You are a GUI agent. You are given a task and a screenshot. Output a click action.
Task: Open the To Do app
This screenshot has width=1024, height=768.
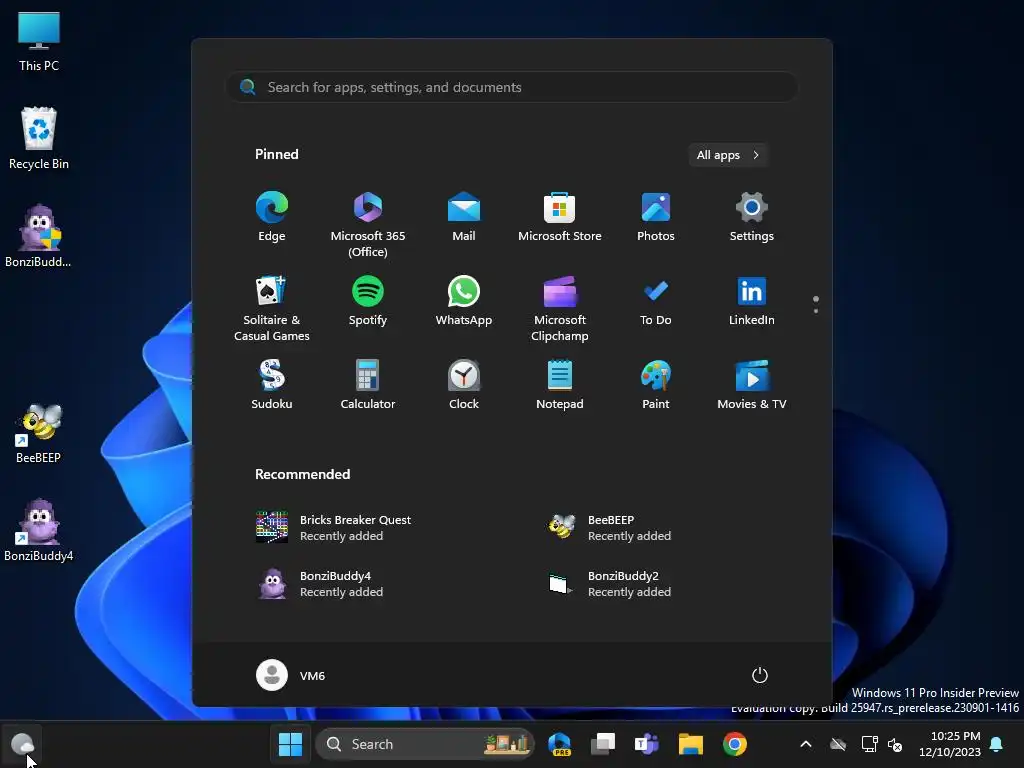(x=656, y=301)
